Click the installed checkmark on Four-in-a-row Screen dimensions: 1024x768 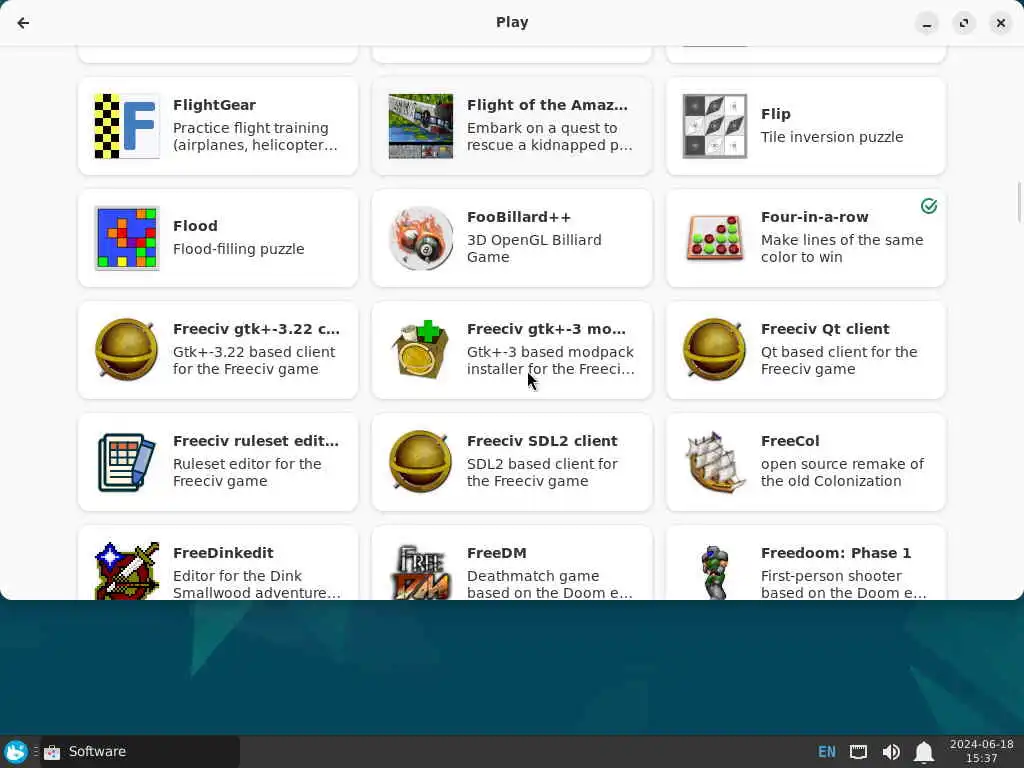pos(929,206)
